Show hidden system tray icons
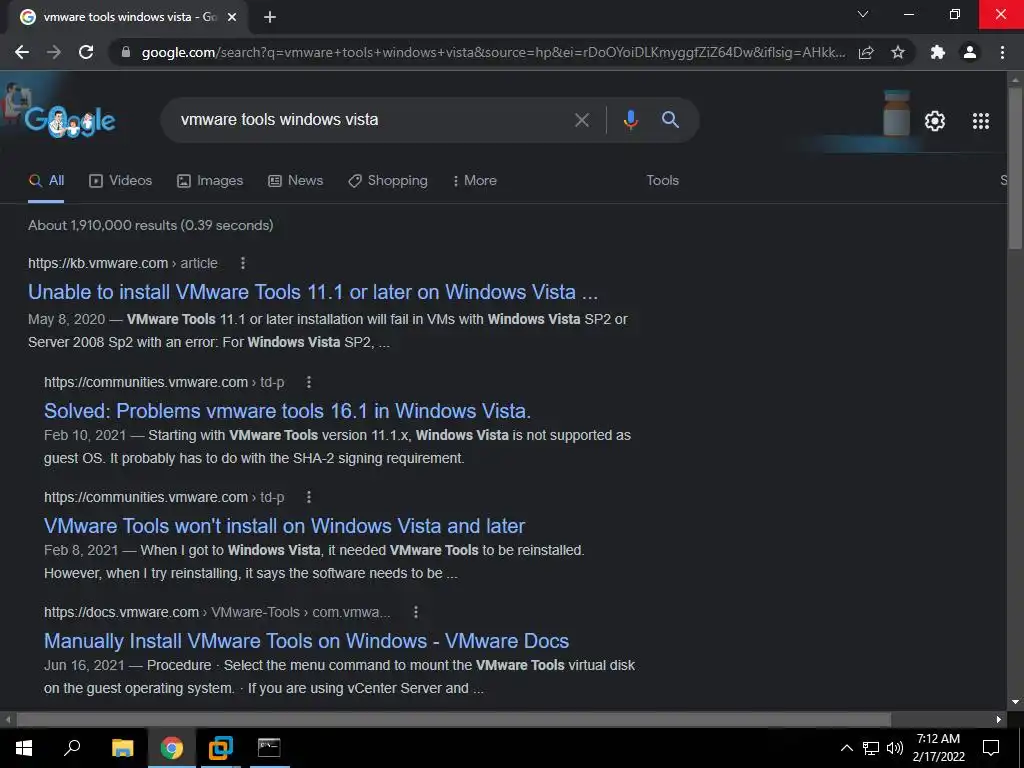Screen dimensions: 1024x768 click(x=846, y=748)
